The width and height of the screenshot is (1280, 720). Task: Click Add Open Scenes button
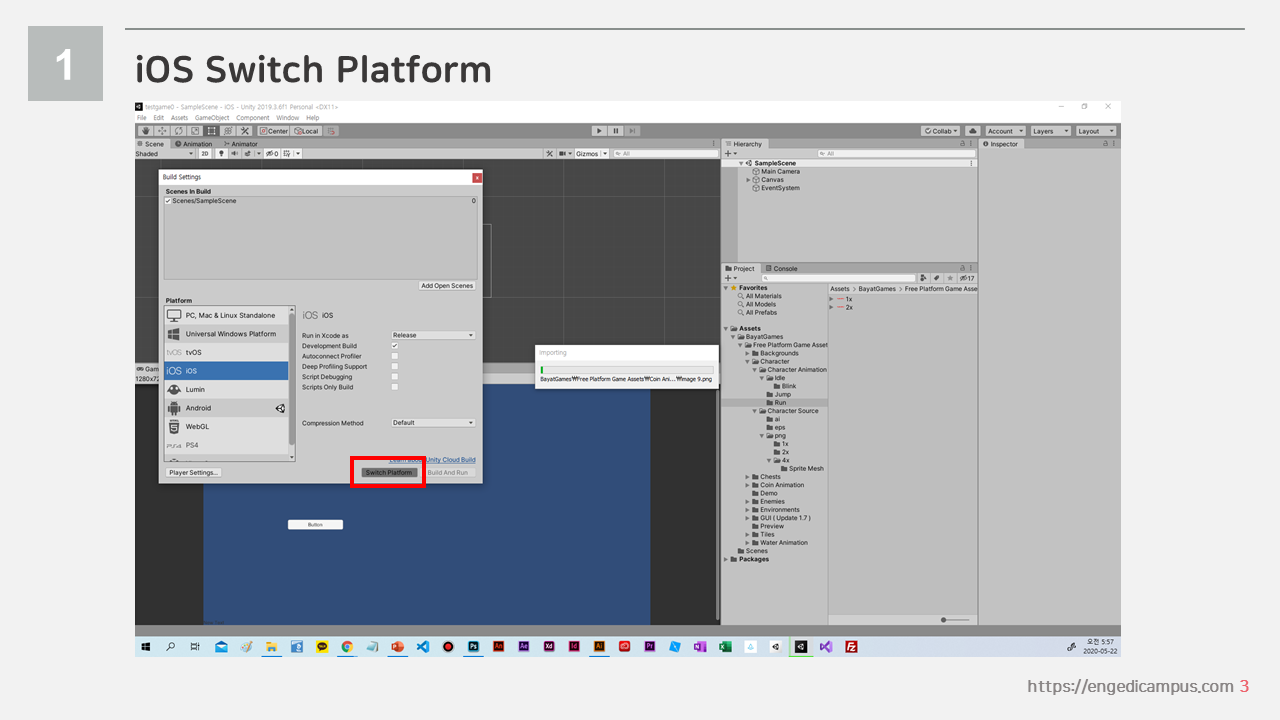(x=447, y=286)
